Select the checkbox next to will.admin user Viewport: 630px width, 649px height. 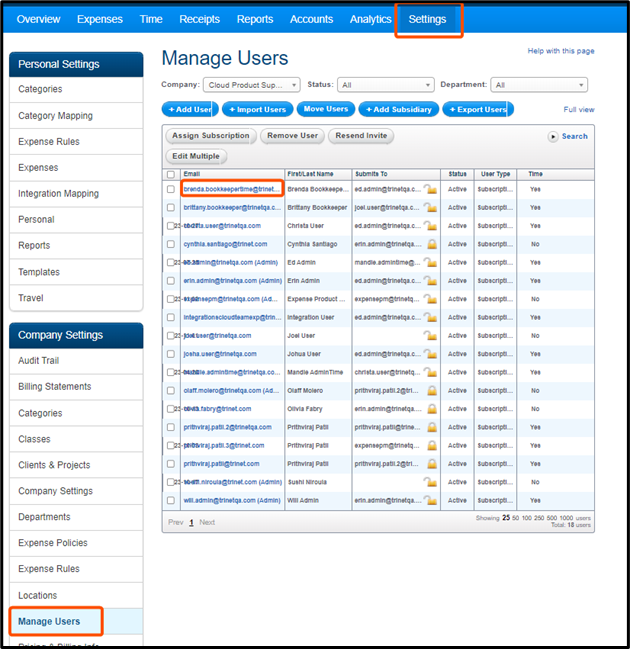(171, 500)
